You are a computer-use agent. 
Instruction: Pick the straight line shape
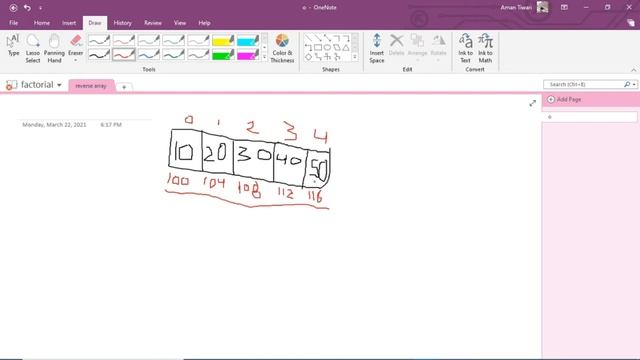[x=308, y=38]
